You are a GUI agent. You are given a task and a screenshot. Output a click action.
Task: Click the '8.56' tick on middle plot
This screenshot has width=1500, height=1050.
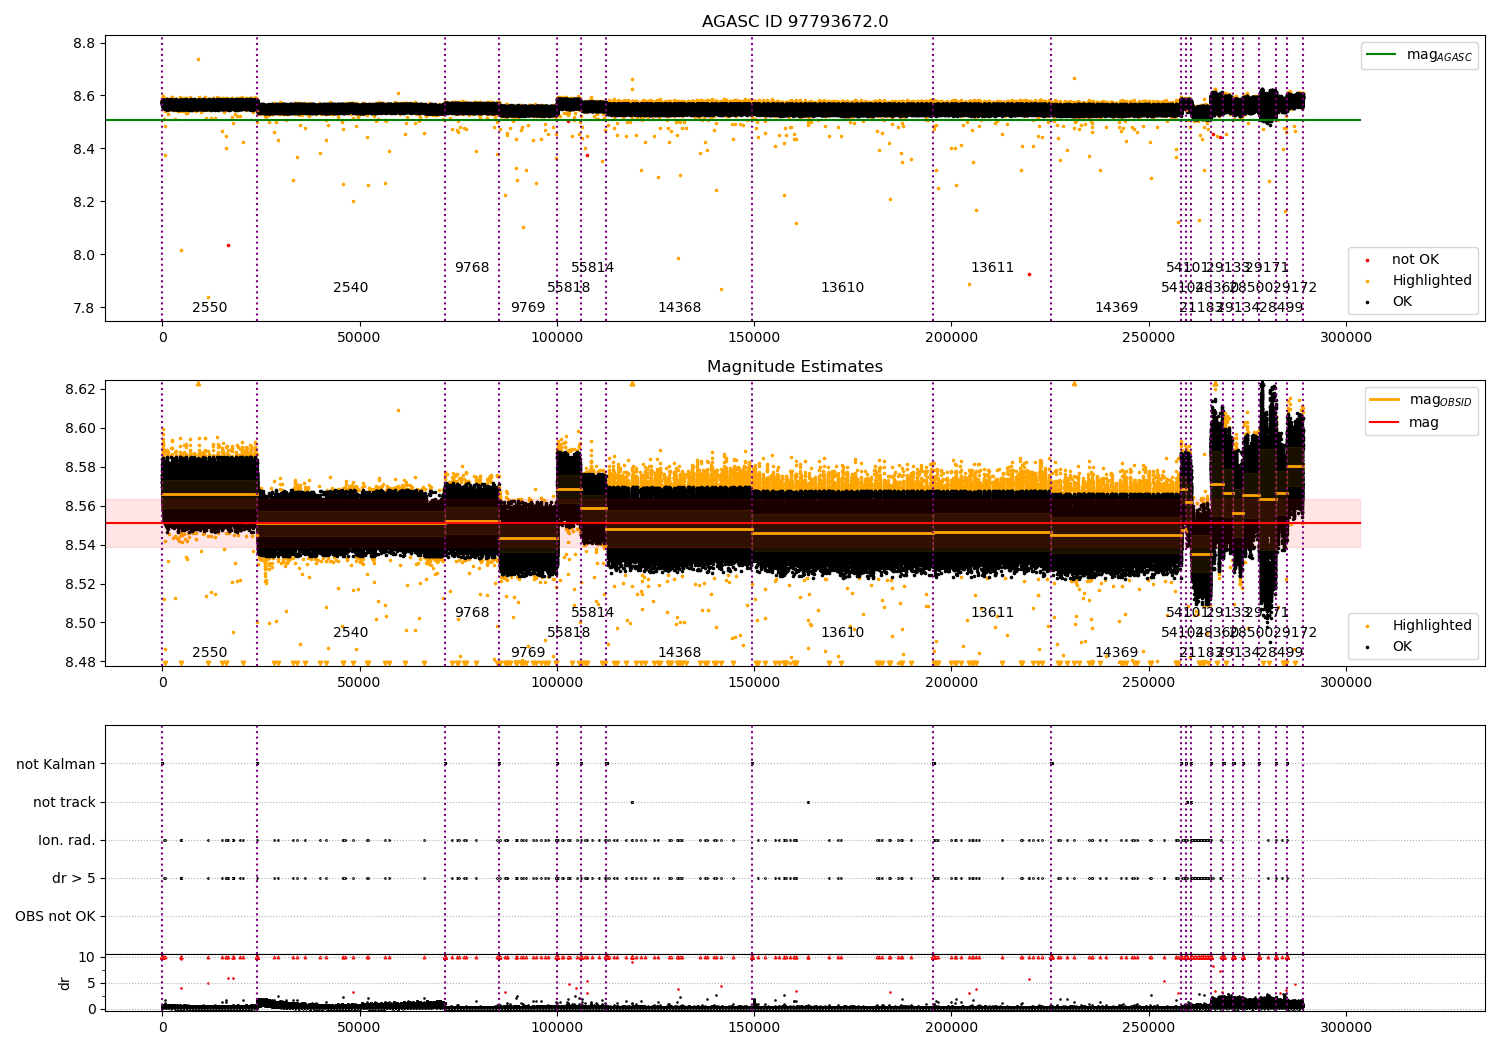(x=80, y=507)
